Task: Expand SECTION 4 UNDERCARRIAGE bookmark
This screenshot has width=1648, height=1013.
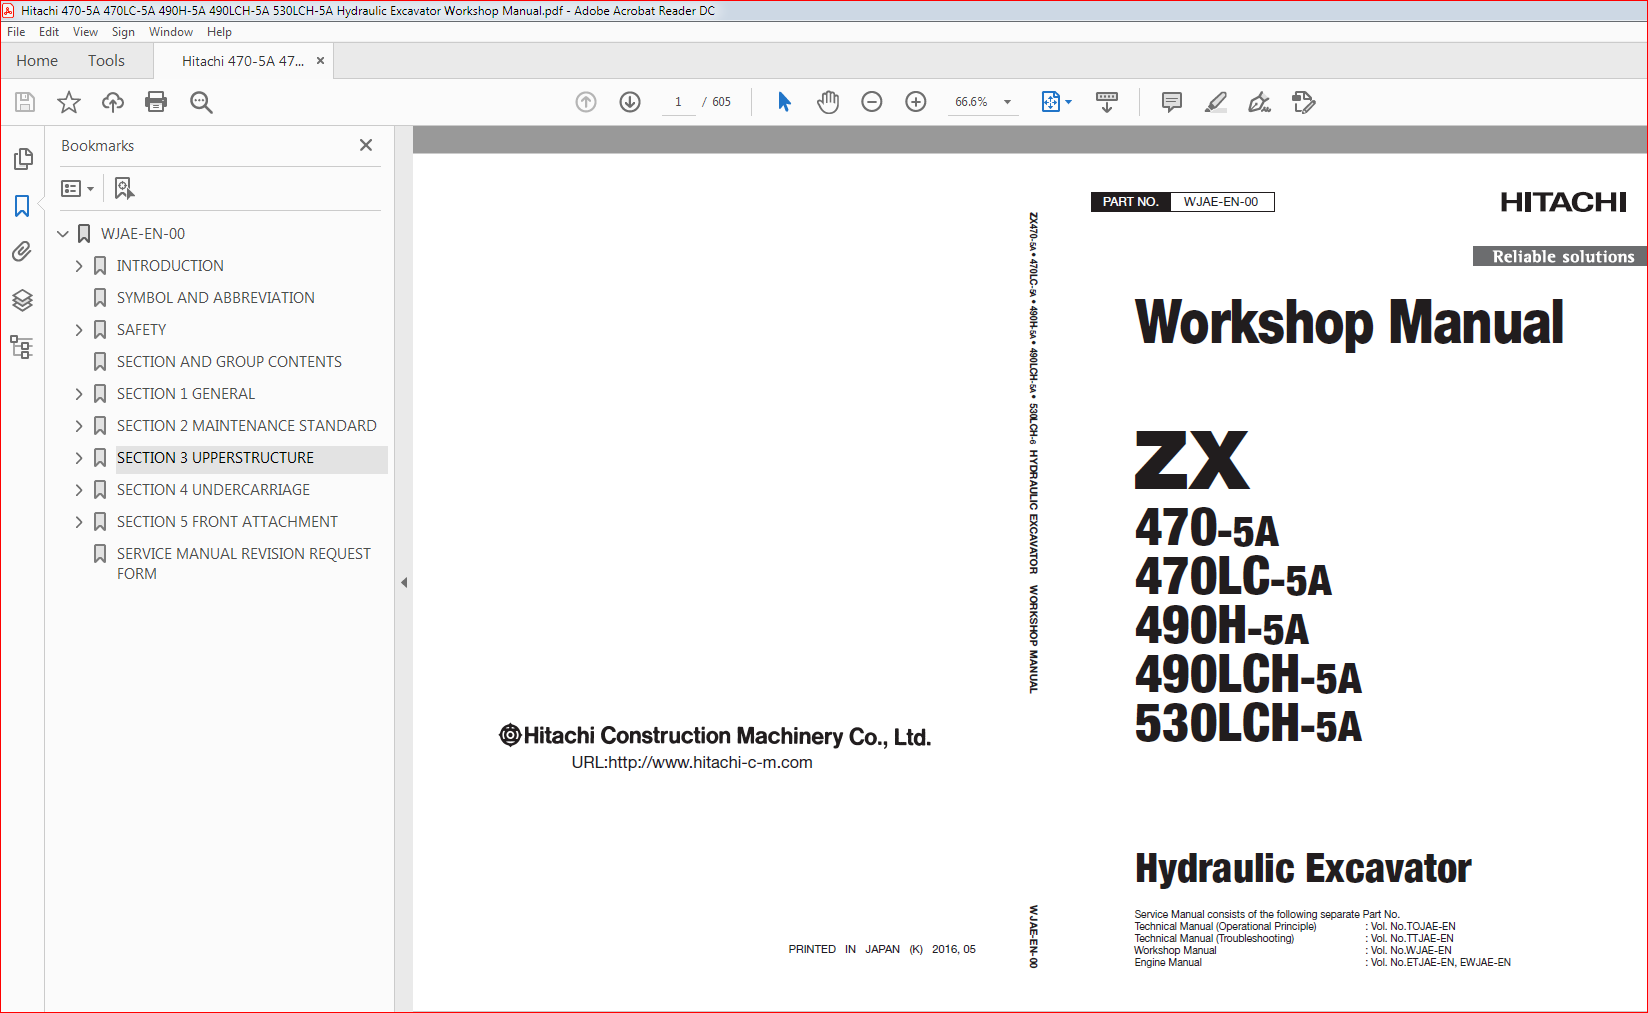Action: [79, 490]
